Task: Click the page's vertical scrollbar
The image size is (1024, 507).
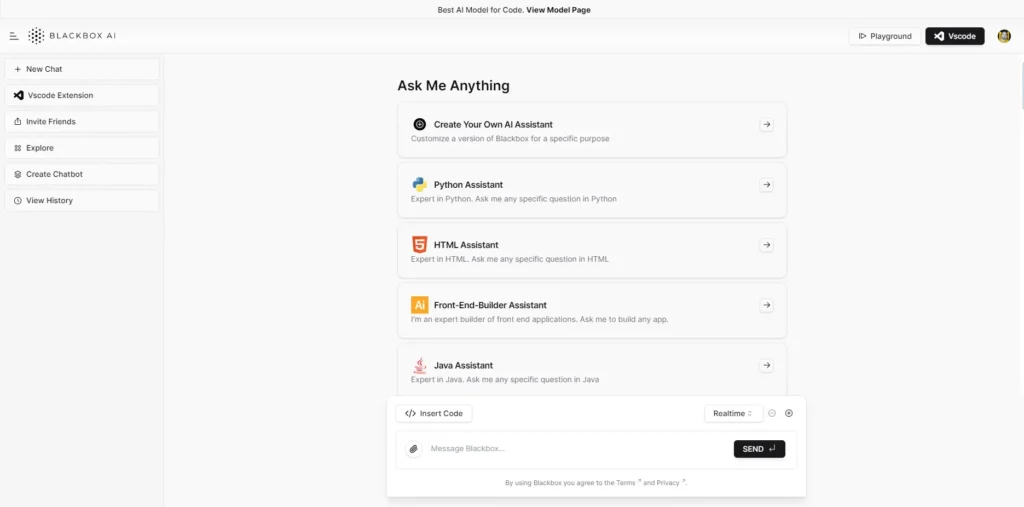Action: coord(1021,85)
